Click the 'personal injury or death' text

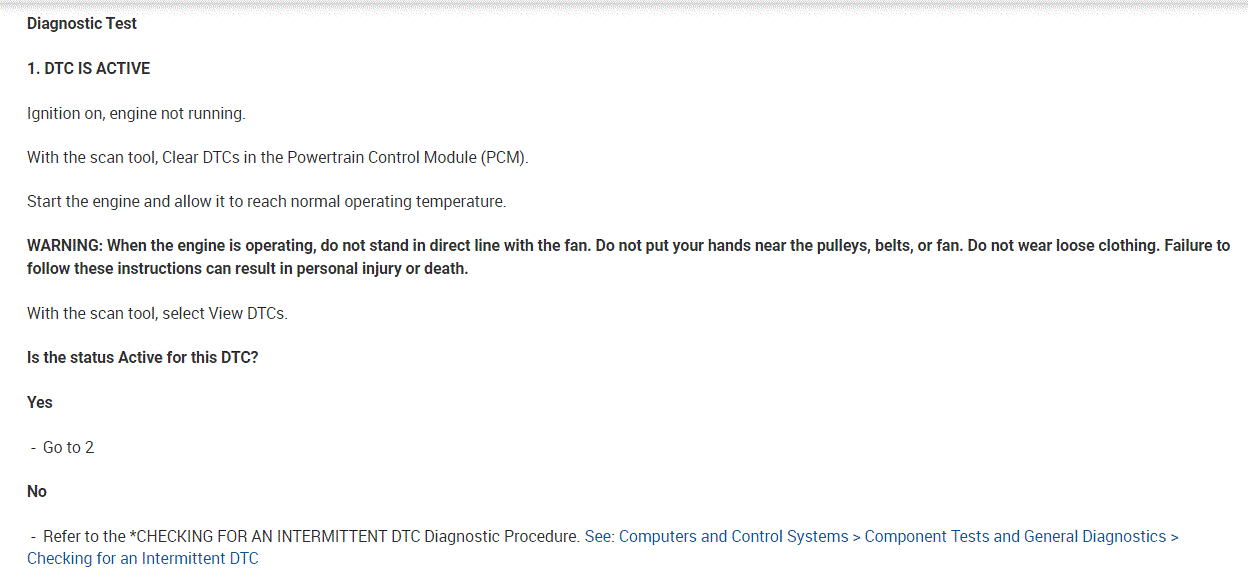coord(382,269)
